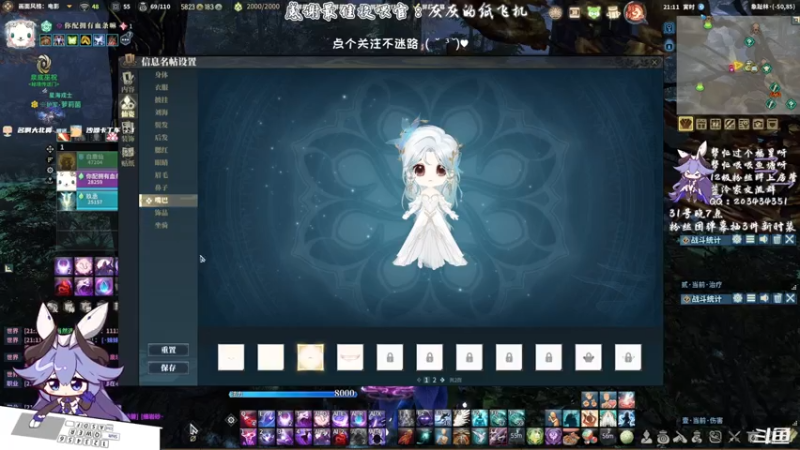This screenshot has height=450, width=800.
Task: Open settings gear of lower 战斗统计 panel
Action: pos(737,298)
